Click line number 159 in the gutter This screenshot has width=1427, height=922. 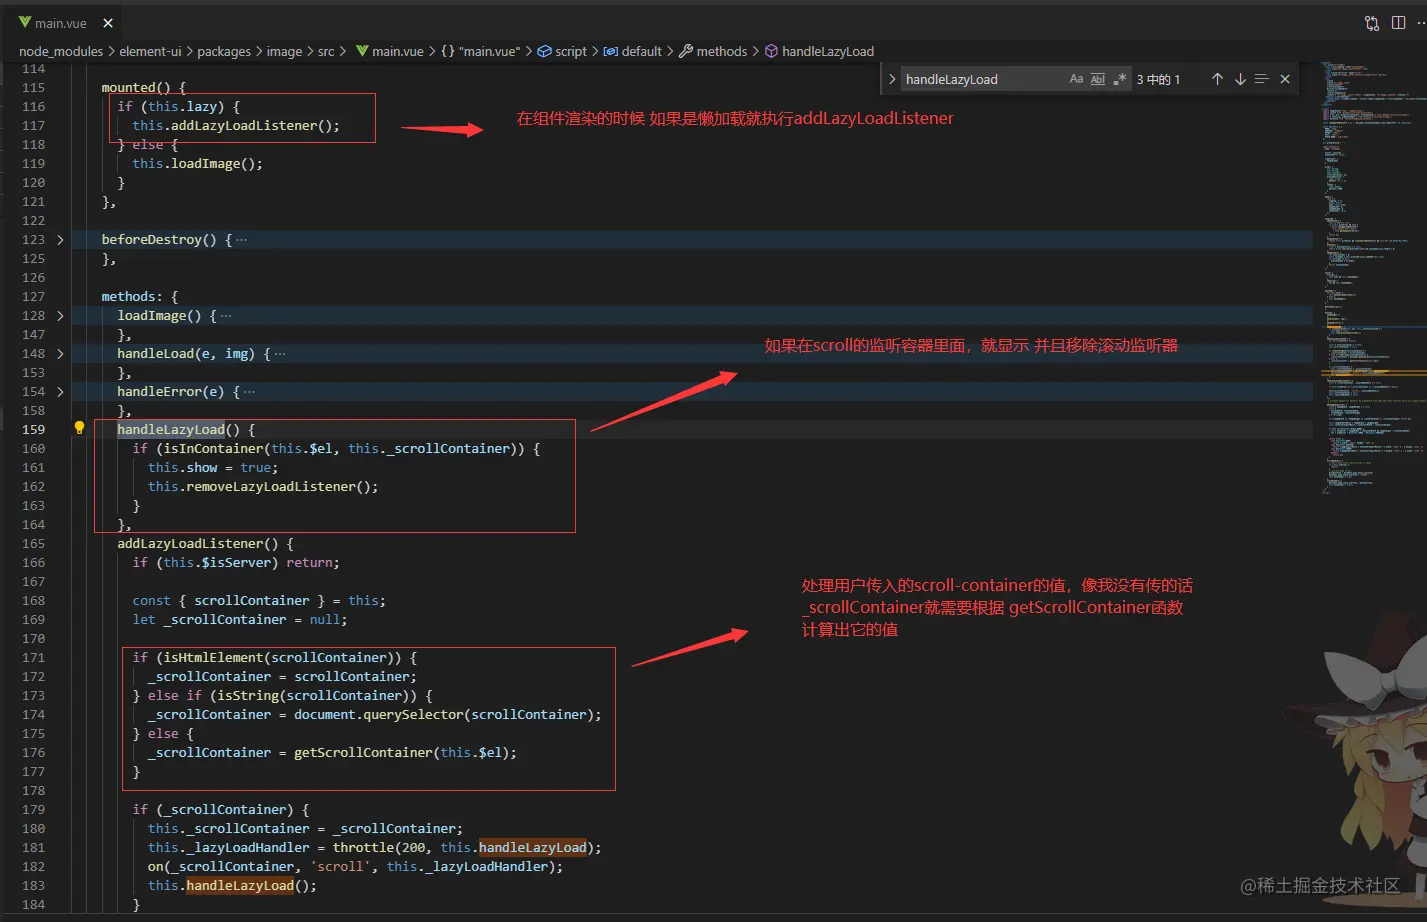(x=33, y=430)
